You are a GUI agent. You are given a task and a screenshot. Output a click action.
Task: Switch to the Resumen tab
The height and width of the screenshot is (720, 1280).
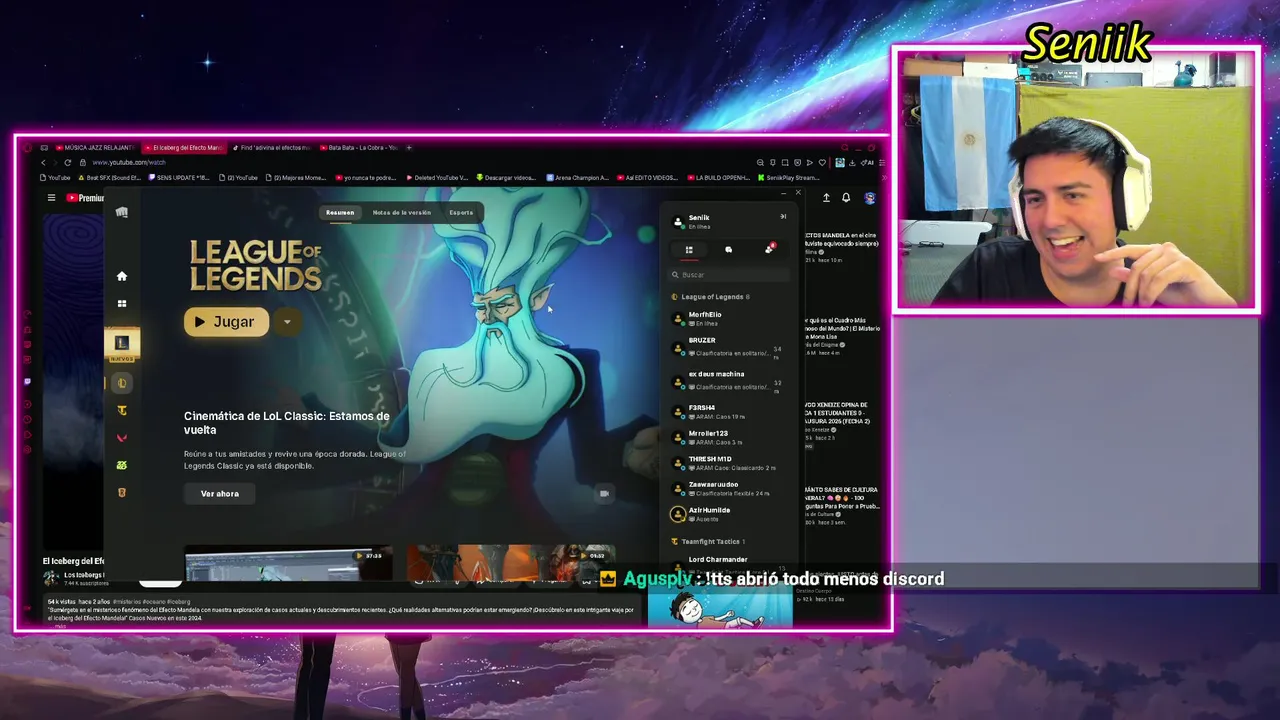(x=340, y=212)
